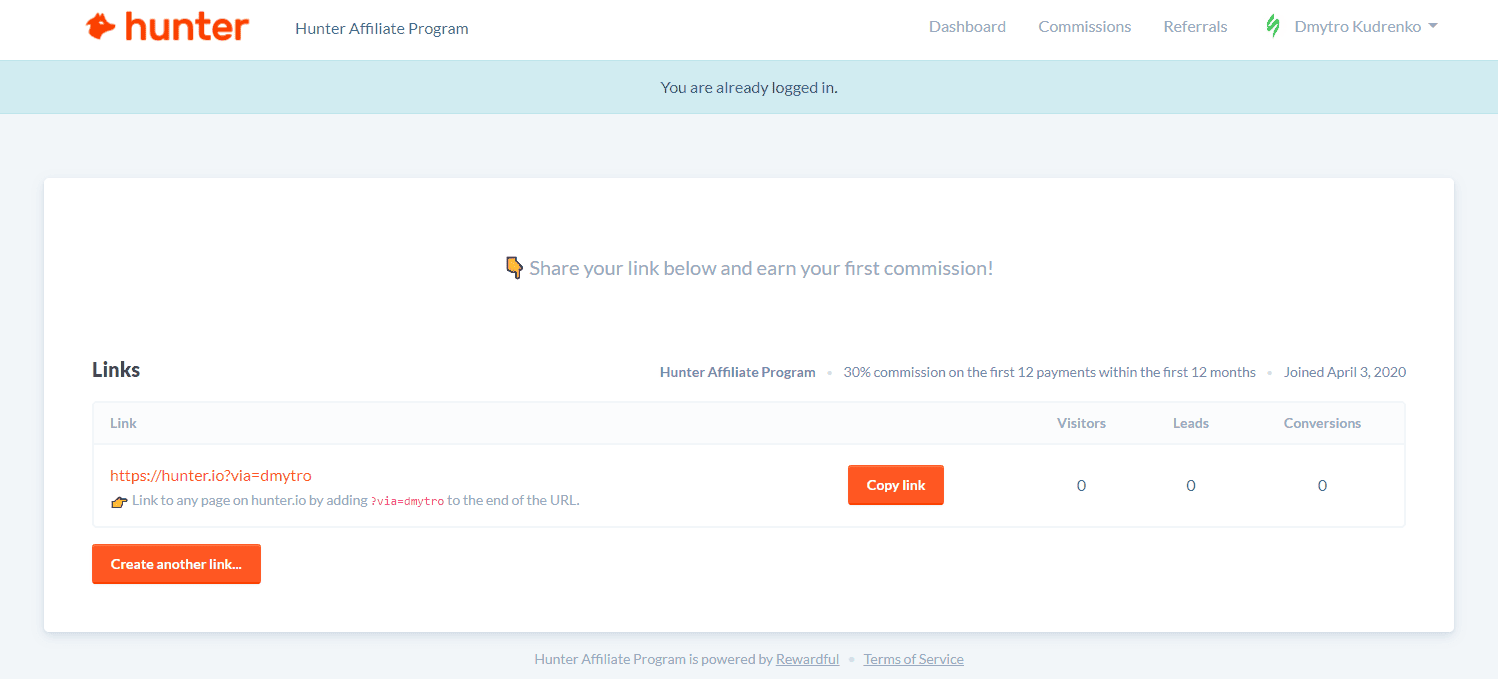The image size is (1498, 679).
Task: Go to the Dashboard page
Action: click(967, 27)
